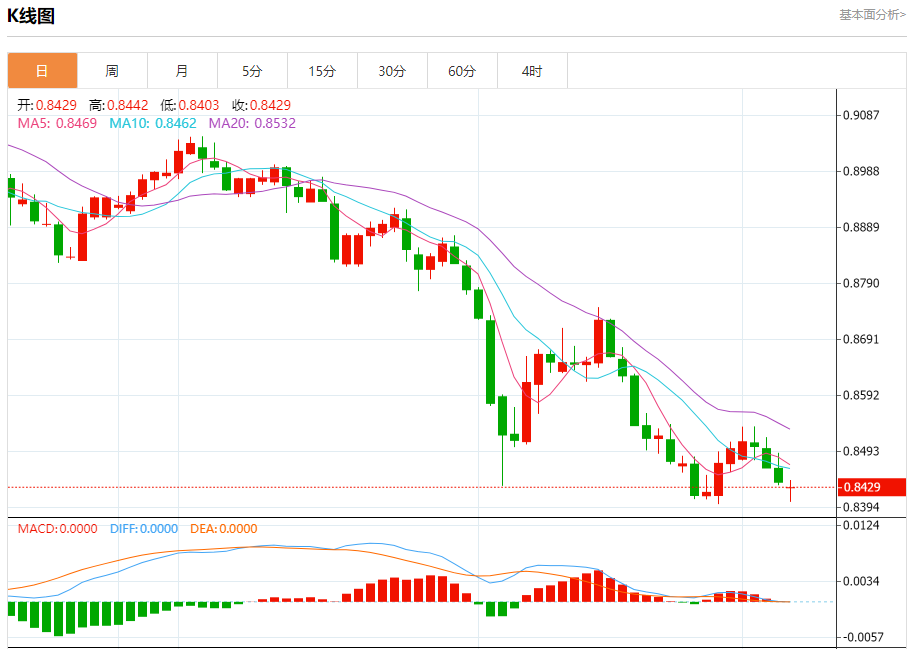Select the 日 daily chart tab
Screen dimensions: 911x649
[x=42, y=71]
